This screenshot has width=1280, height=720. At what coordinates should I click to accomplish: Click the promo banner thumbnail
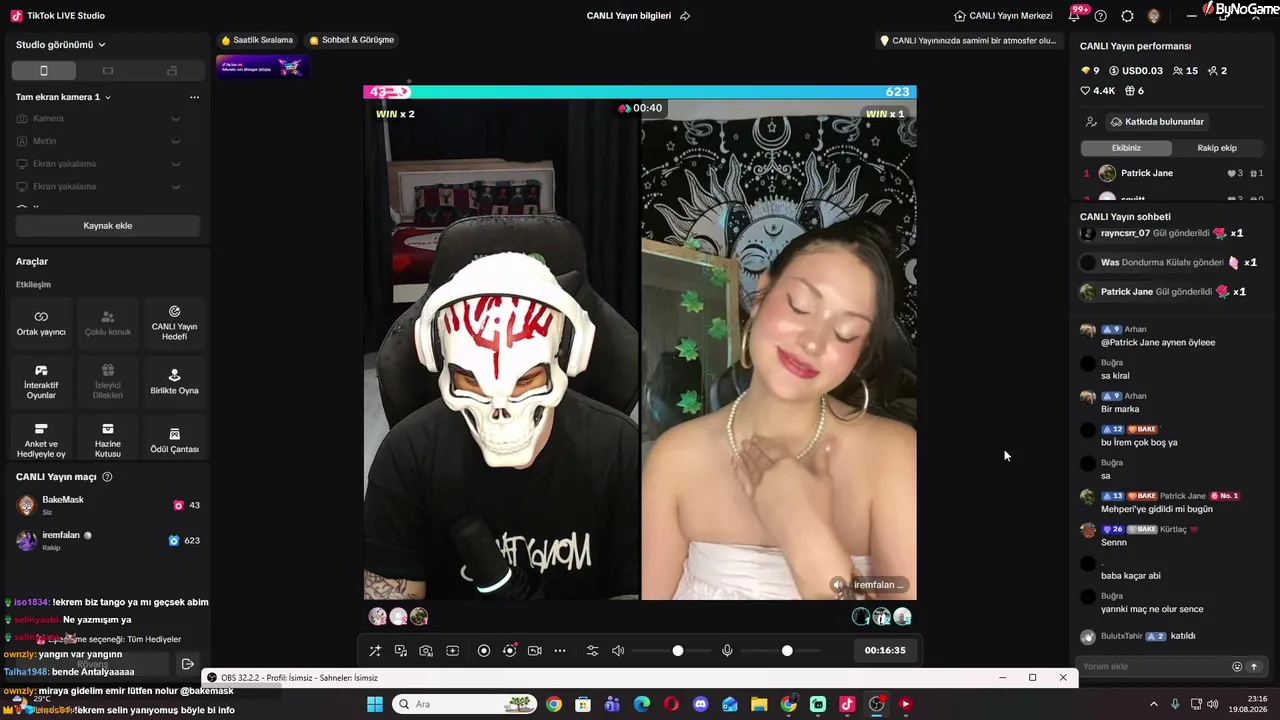pyautogui.click(x=262, y=67)
